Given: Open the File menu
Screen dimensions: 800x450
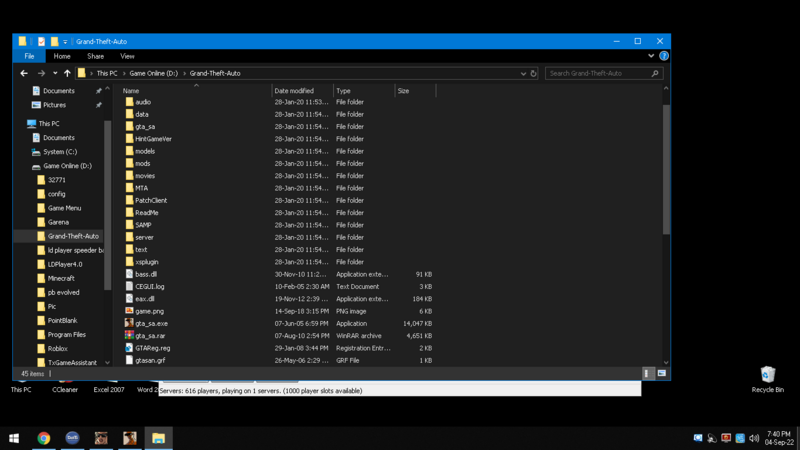Looking at the screenshot, I should click(x=29, y=56).
